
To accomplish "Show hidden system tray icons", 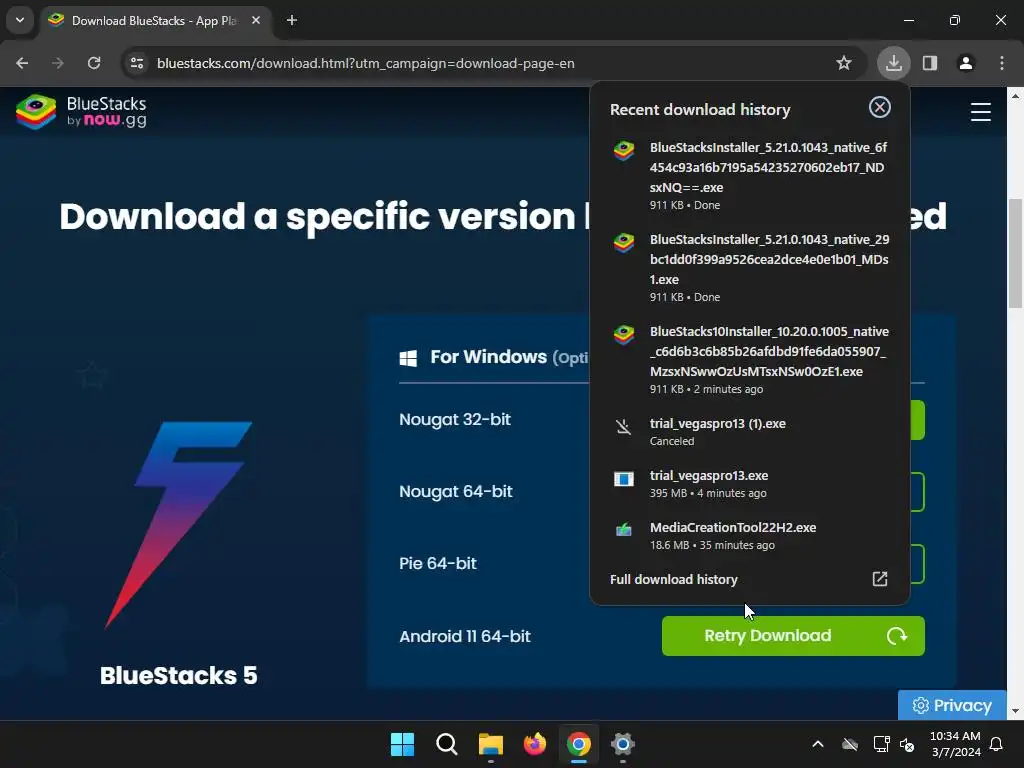I will 818,744.
